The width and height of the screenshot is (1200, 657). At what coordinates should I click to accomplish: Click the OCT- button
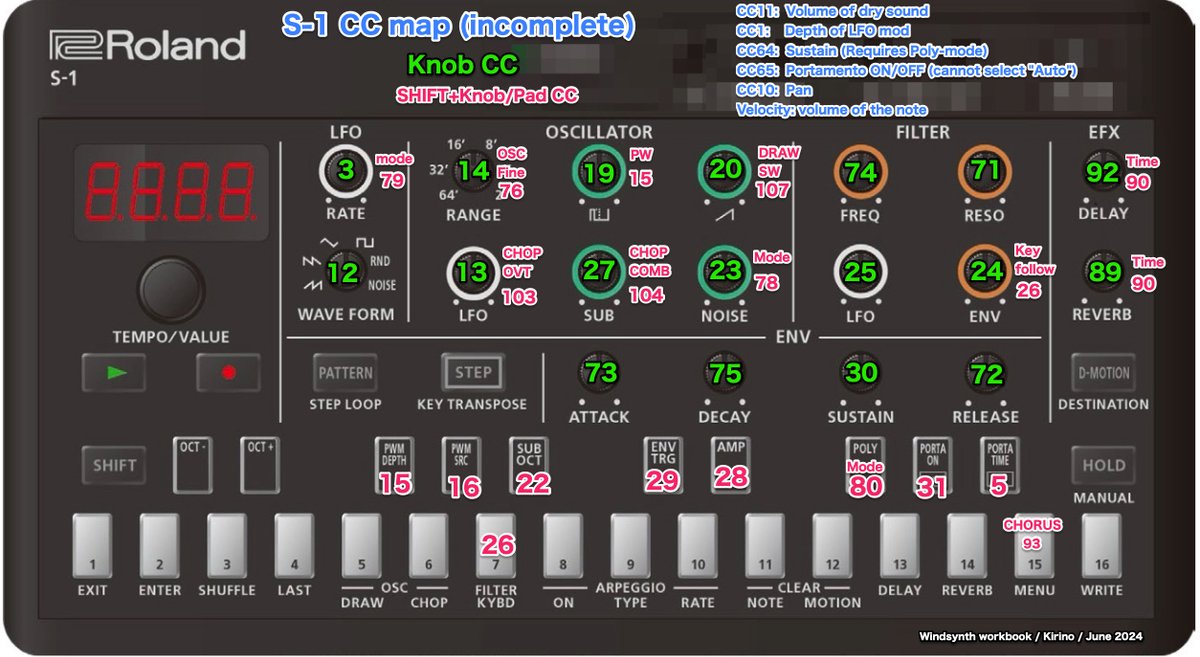(x=193, y=464)
